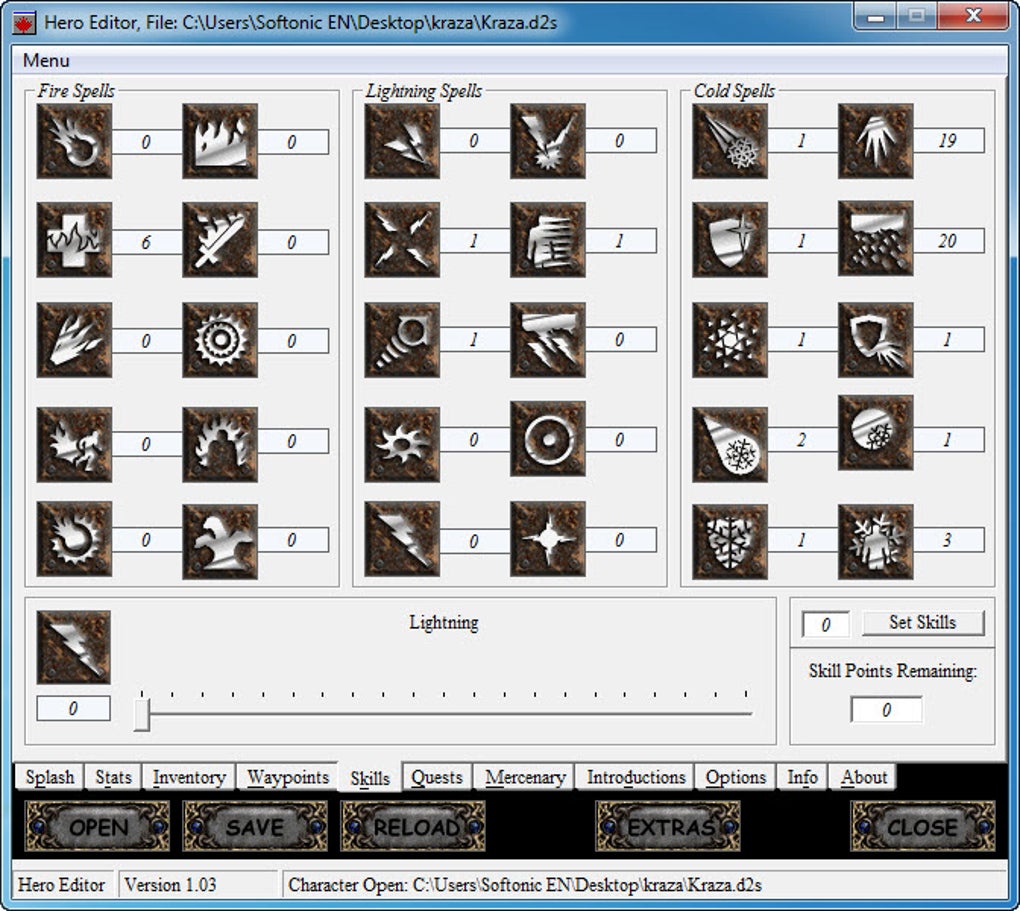The width and height of the screenshot is (1020, 911).
Task: Open the Info tab
Action: (x=802, y=777)
